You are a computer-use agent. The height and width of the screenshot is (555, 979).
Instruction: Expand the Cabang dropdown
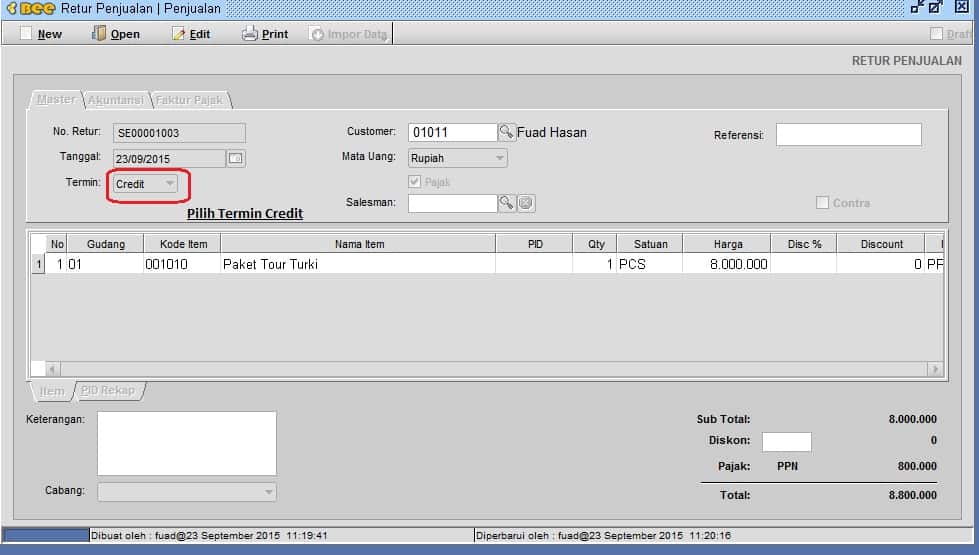[x=268, y=492]
